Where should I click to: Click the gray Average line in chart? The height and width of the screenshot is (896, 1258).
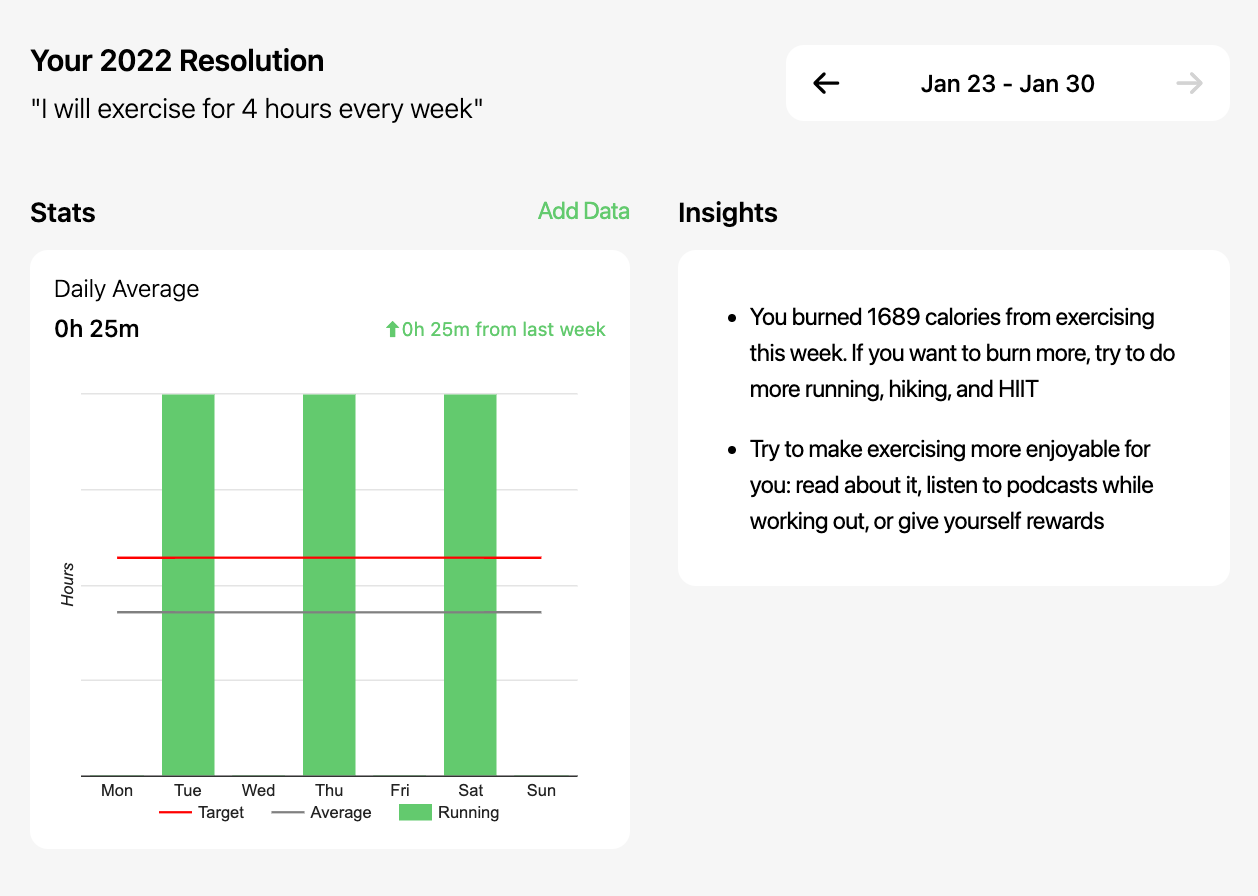click(x=260, y=612)
